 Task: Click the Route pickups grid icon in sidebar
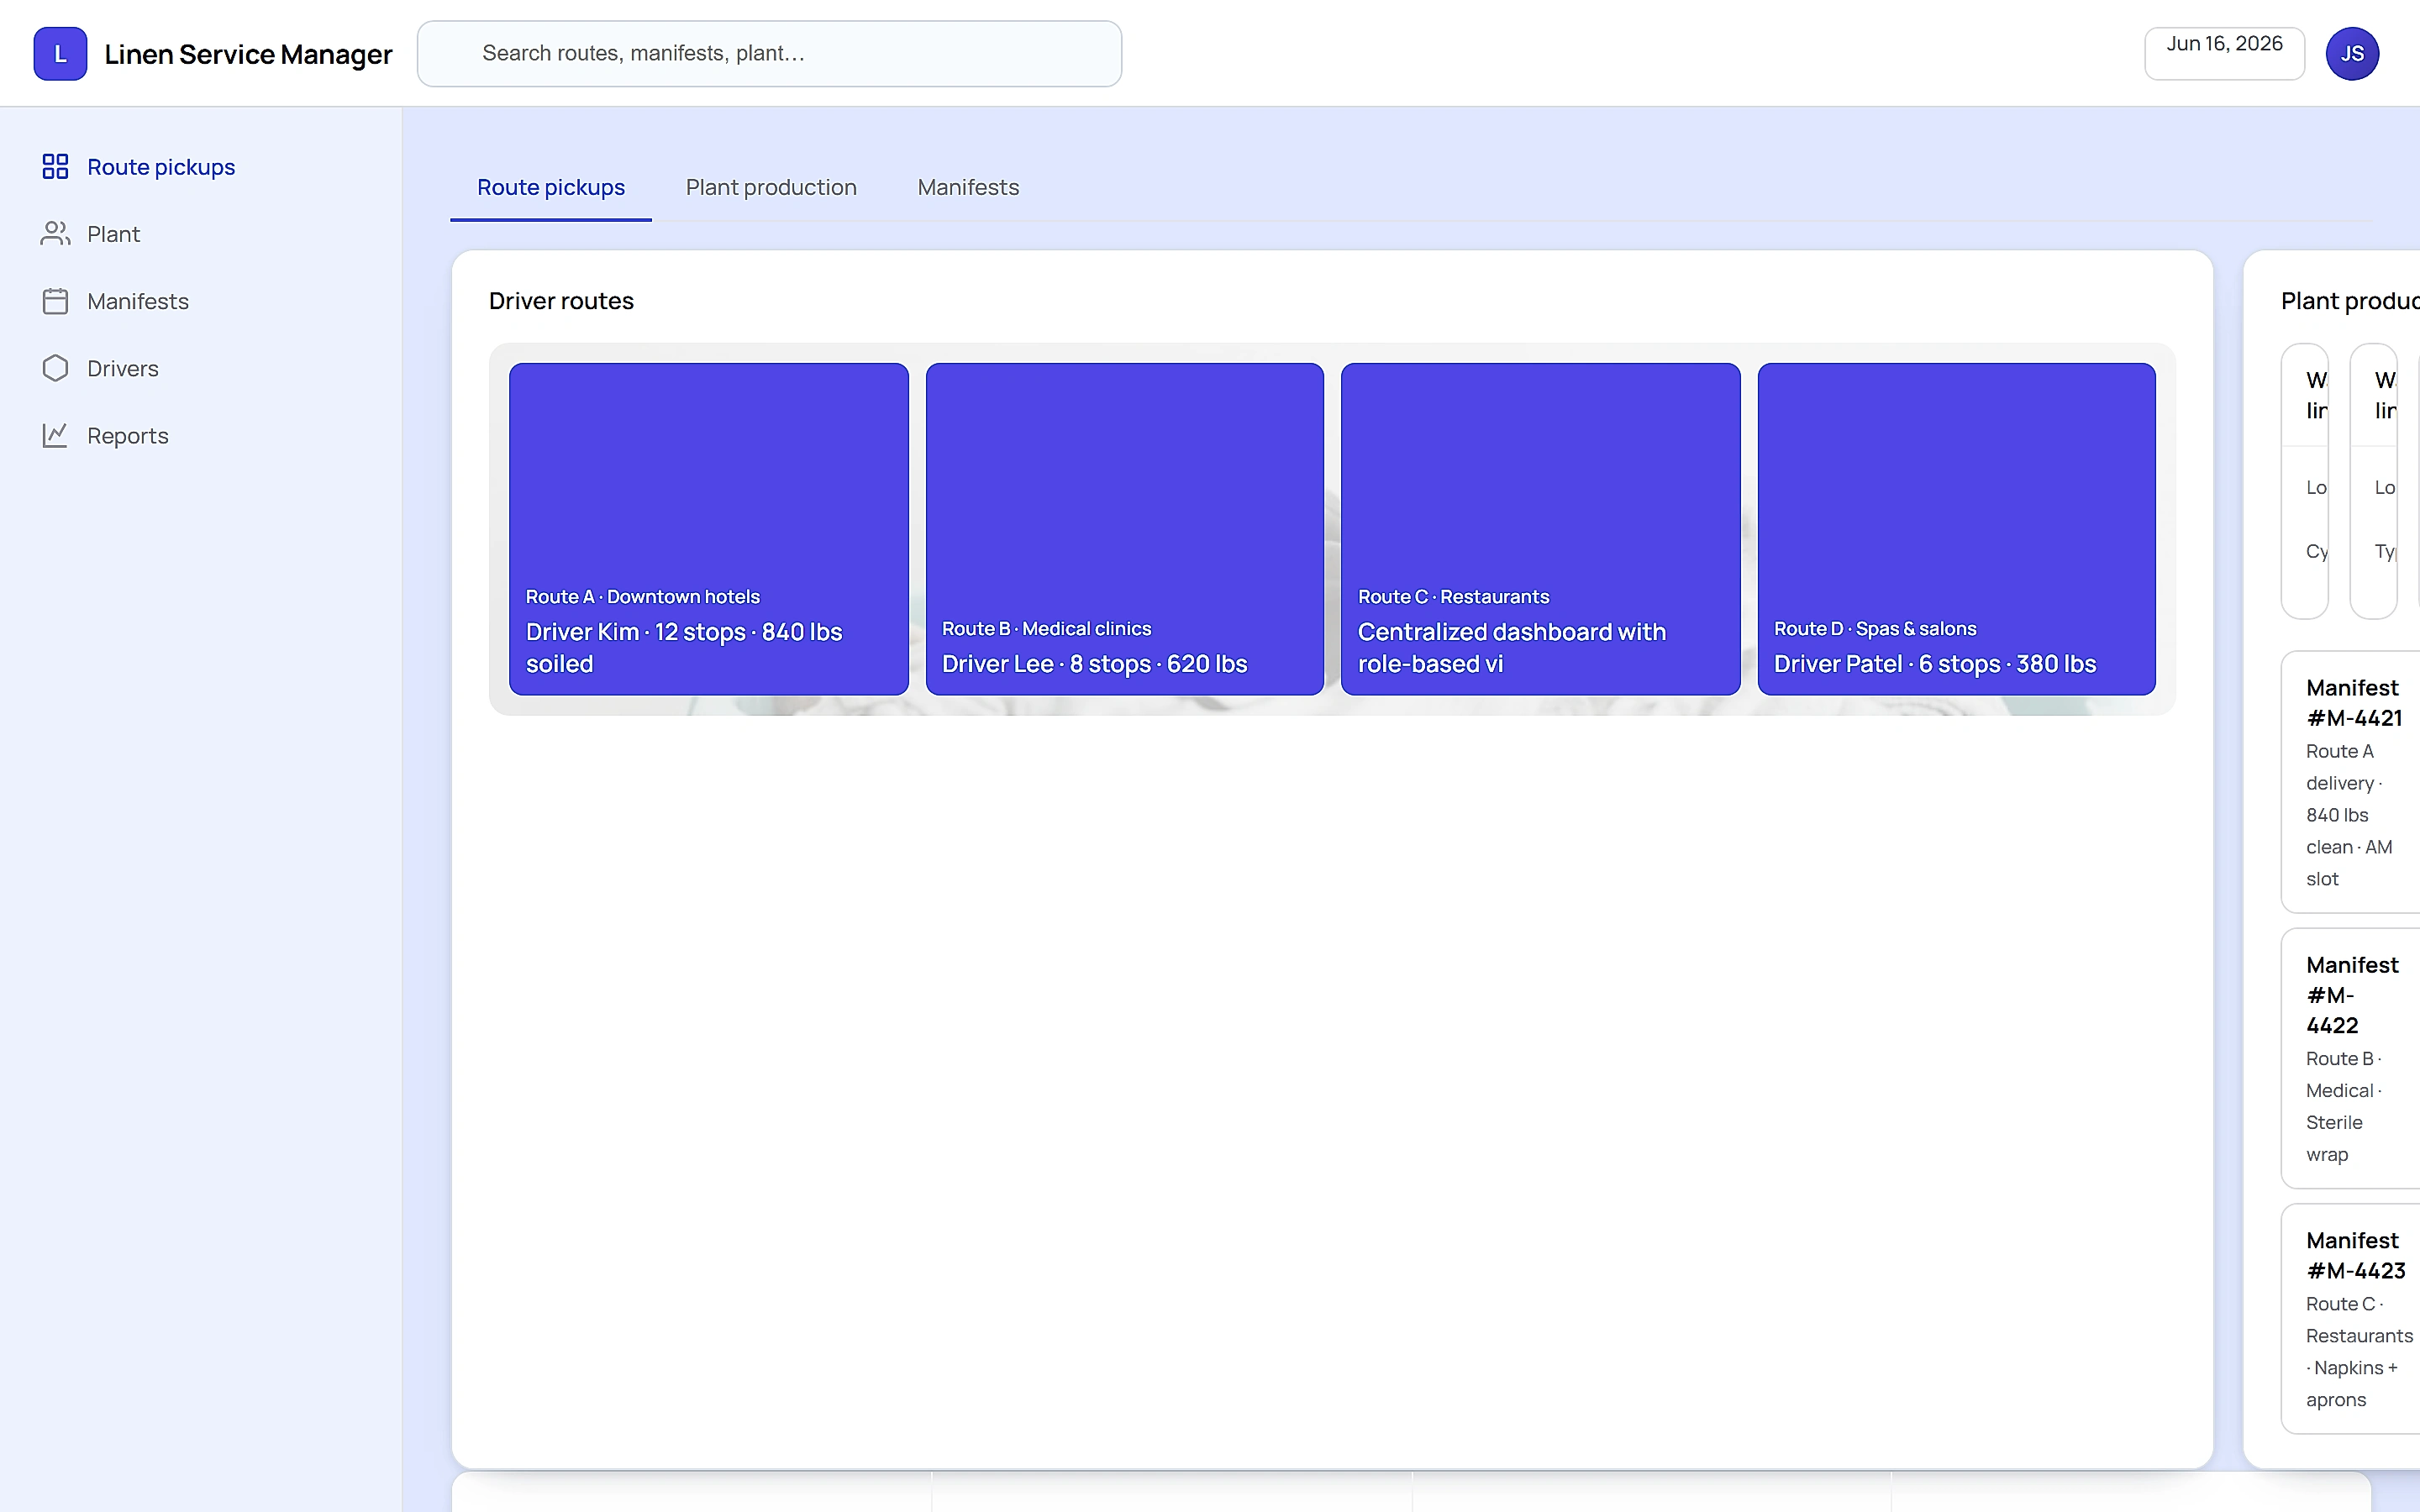pyautogui.click(x=55, y=166)
